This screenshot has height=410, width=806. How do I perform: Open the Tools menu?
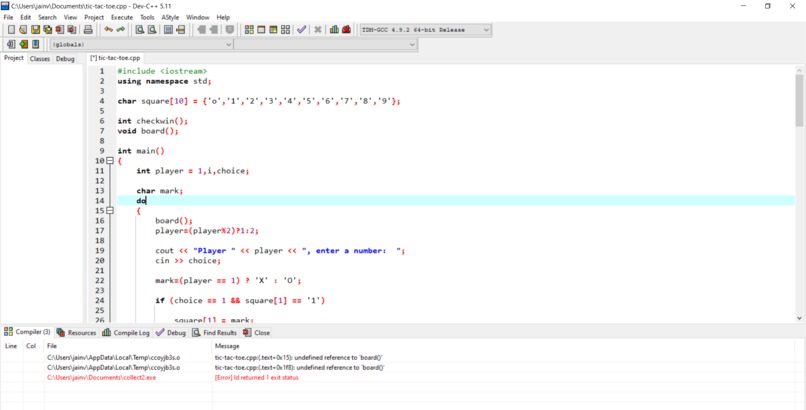point(147,17)
